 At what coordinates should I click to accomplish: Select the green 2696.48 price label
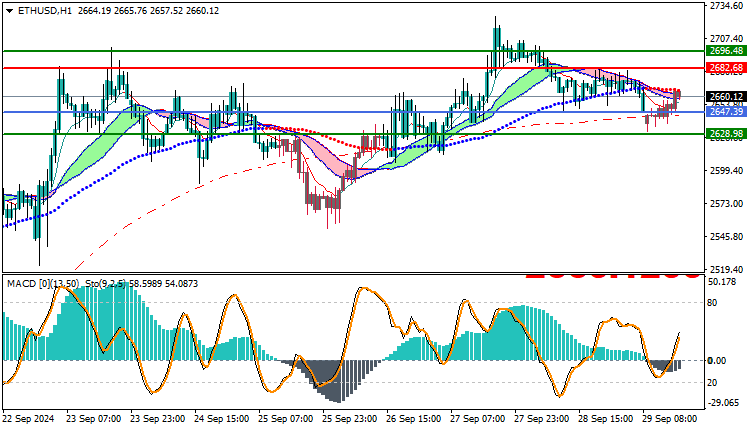point(726,51)
